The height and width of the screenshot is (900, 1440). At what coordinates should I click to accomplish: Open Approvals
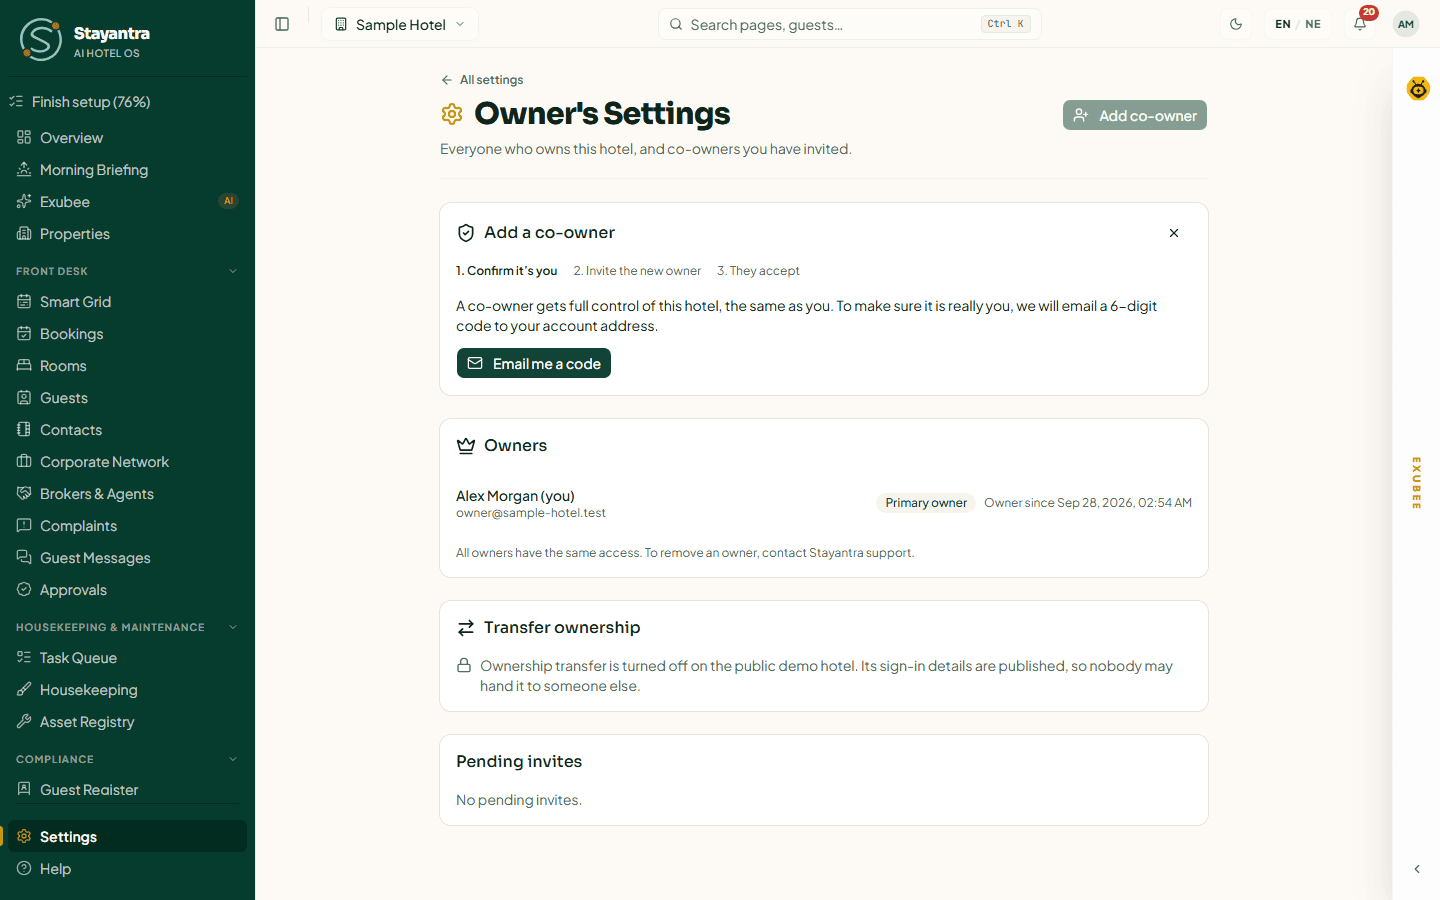point(127,590)
